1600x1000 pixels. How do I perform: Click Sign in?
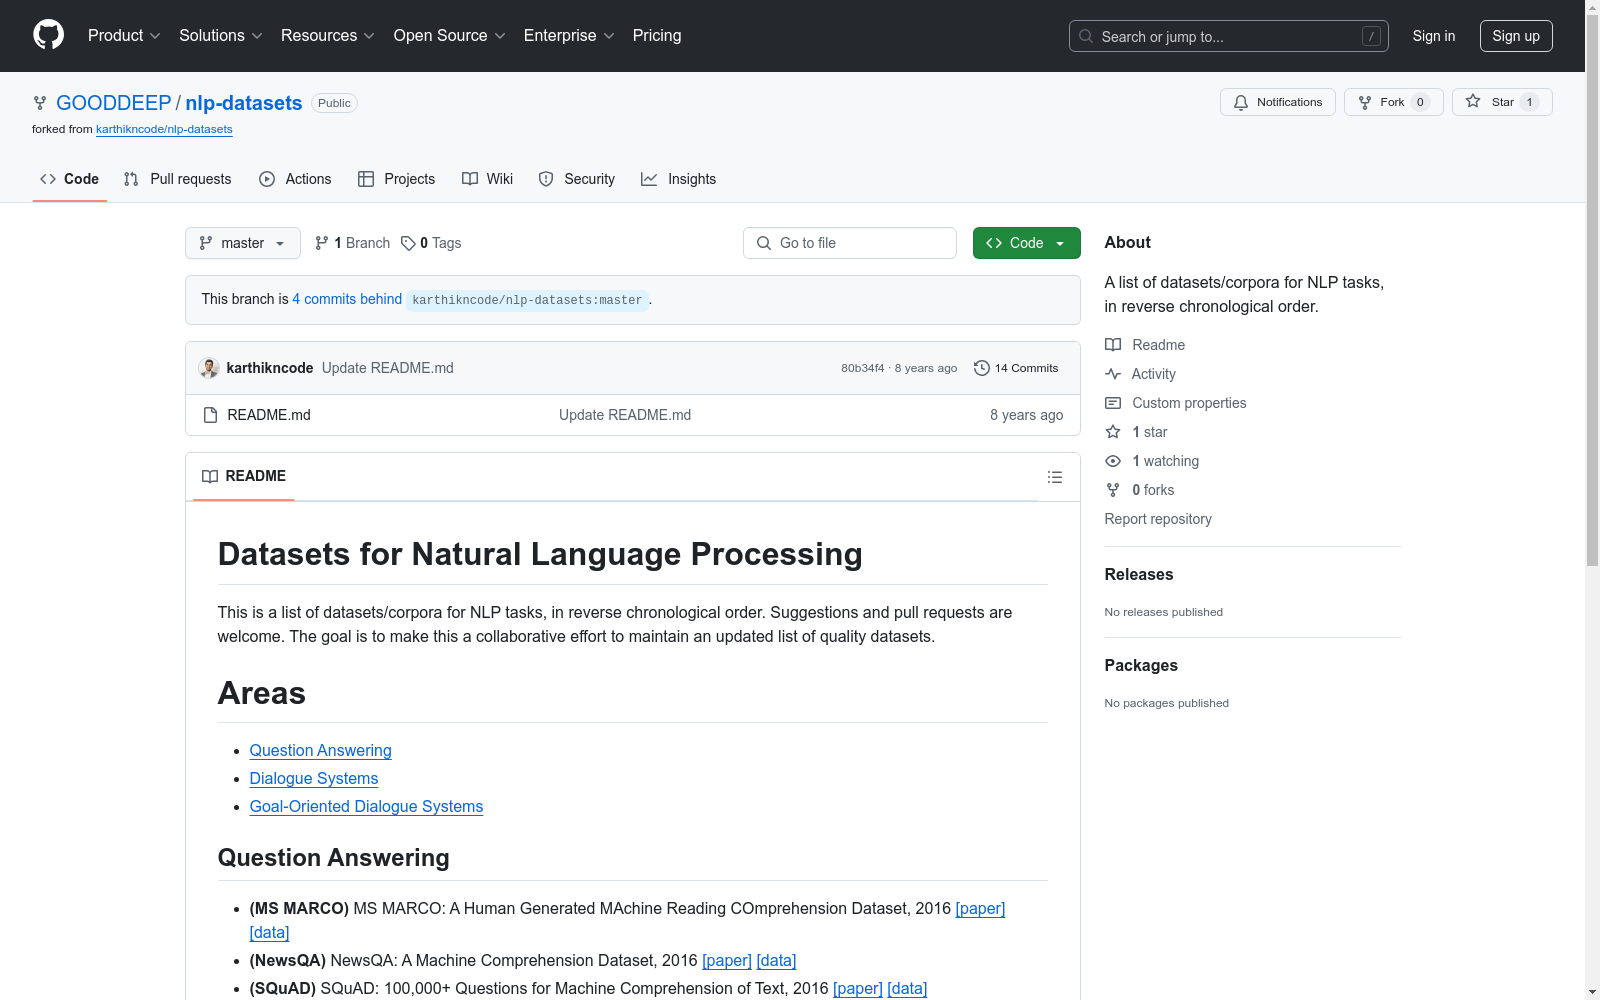pyautogui.click(x=1434, y=36)
